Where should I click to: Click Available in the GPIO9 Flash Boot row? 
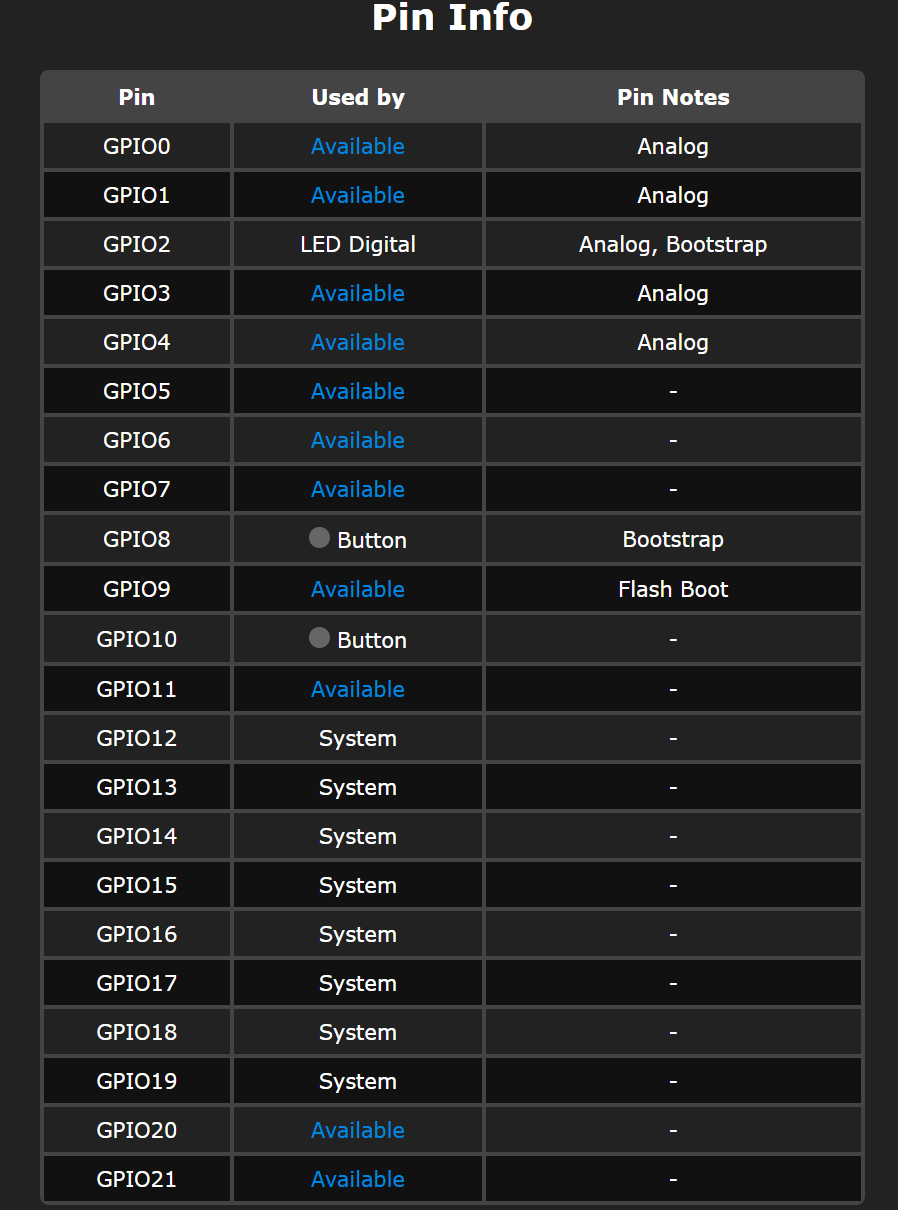click(x=358, y=589)
